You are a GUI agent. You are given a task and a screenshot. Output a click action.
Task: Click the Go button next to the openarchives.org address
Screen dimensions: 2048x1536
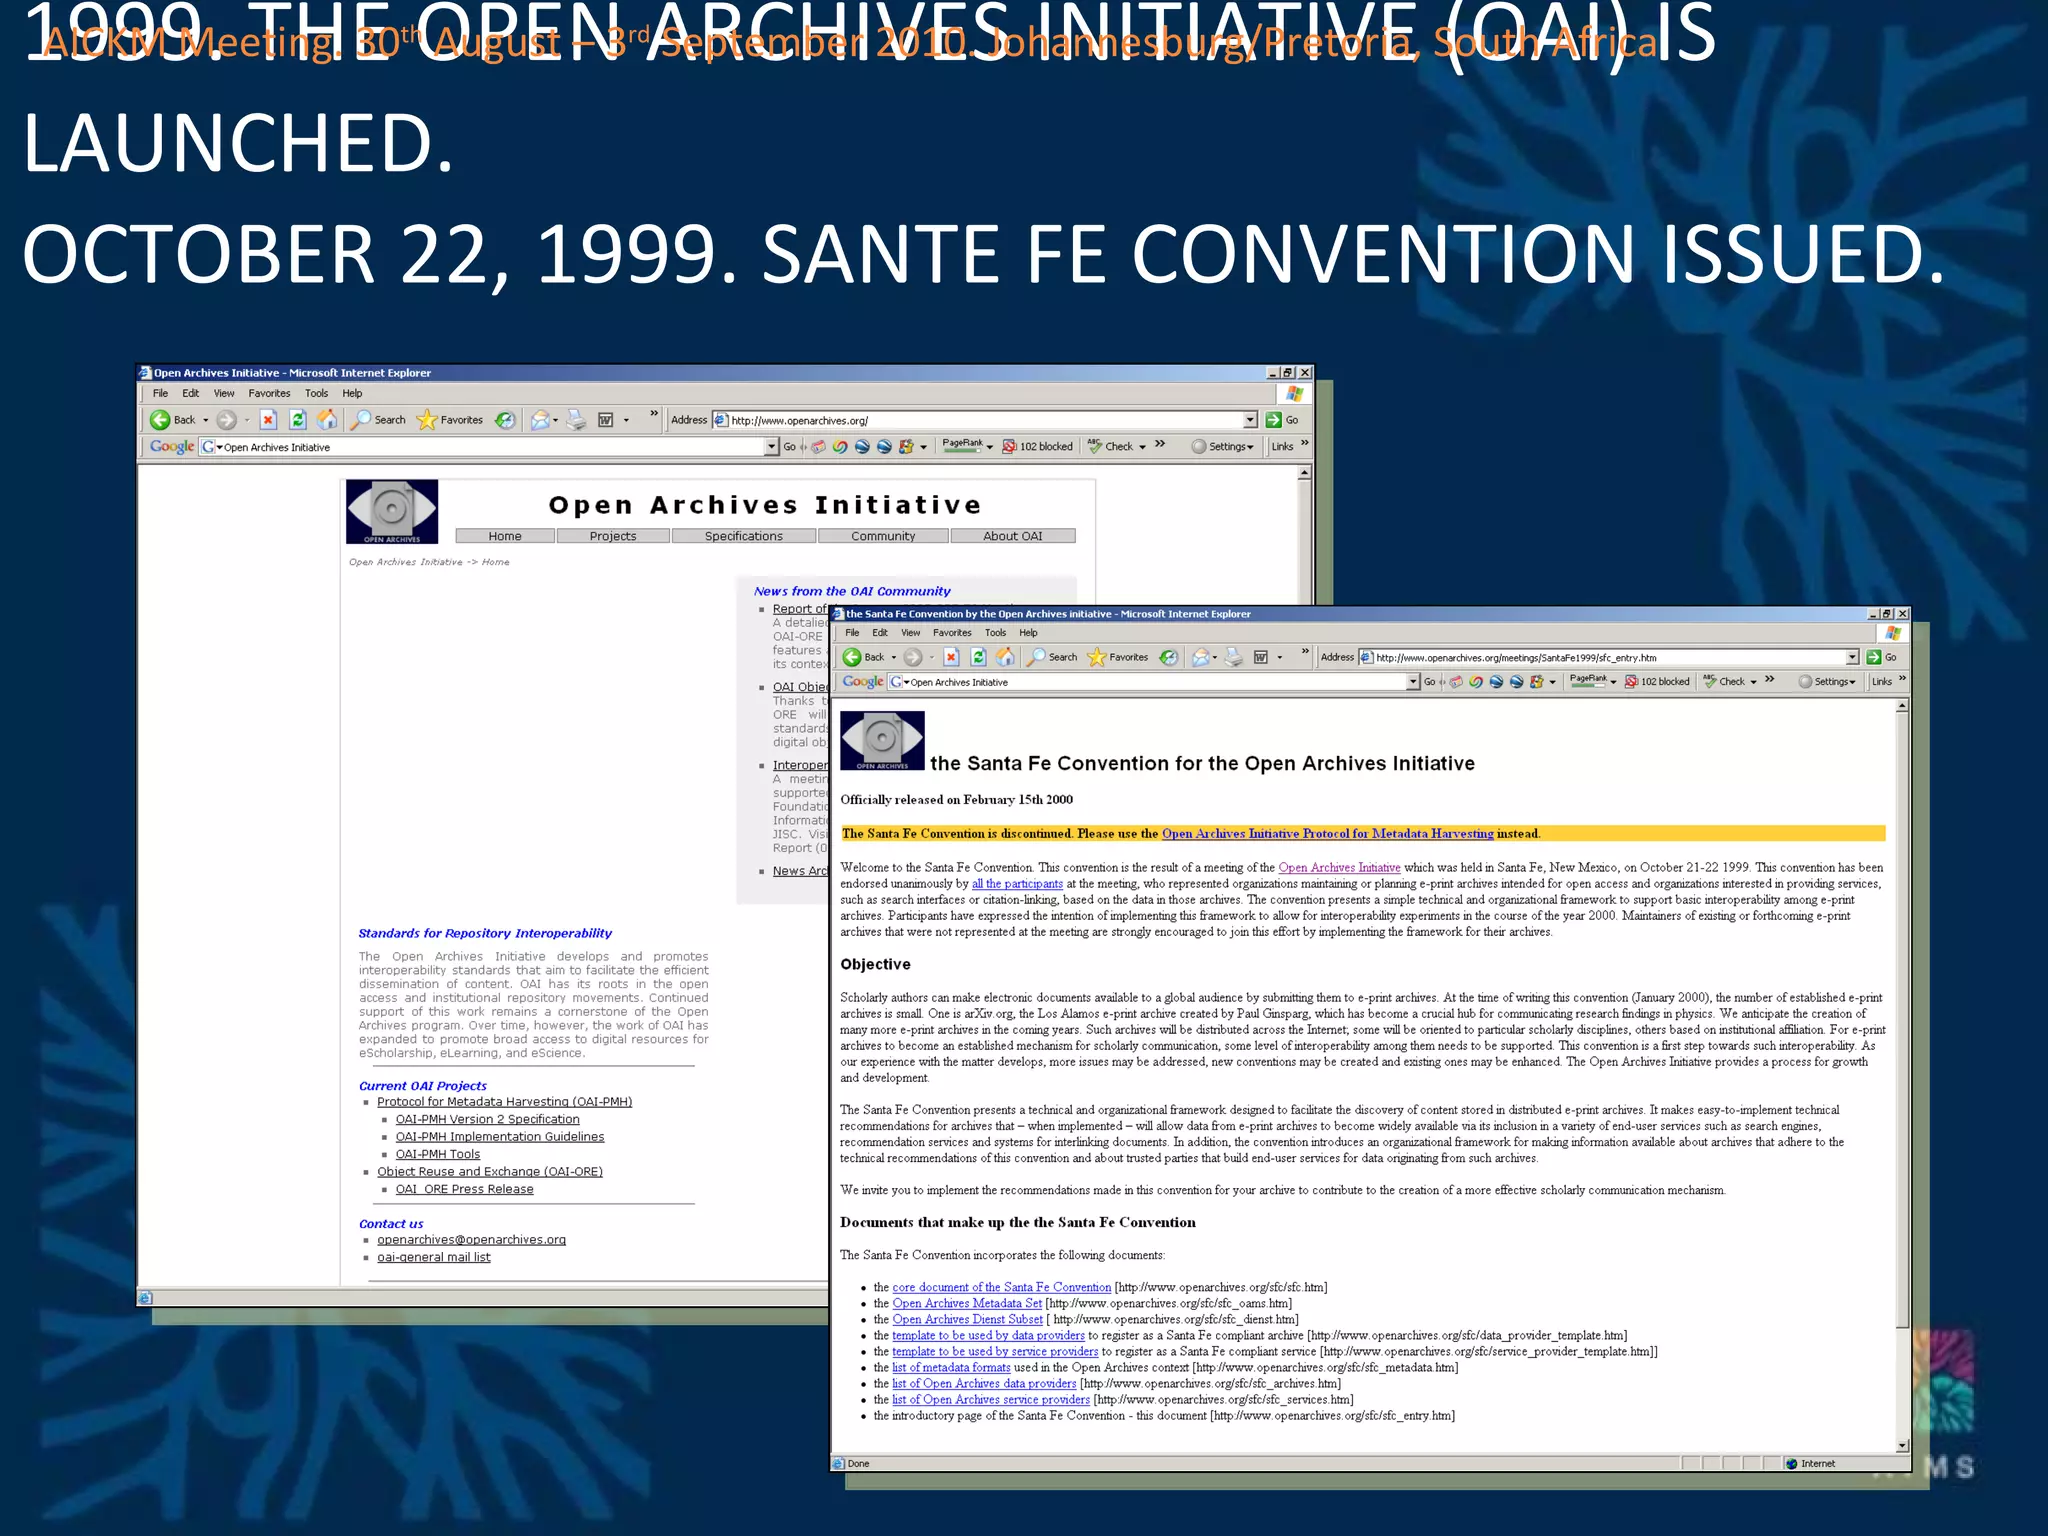pos(1282,420)
